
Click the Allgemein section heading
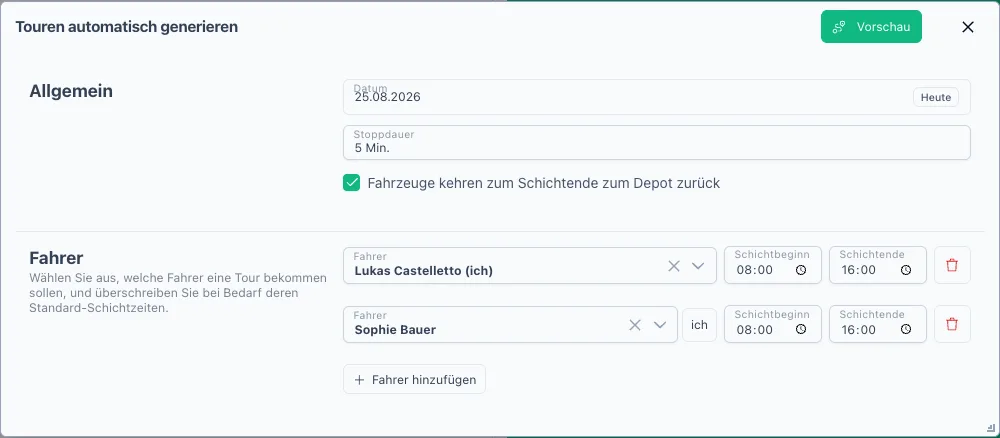pos(71,91)
